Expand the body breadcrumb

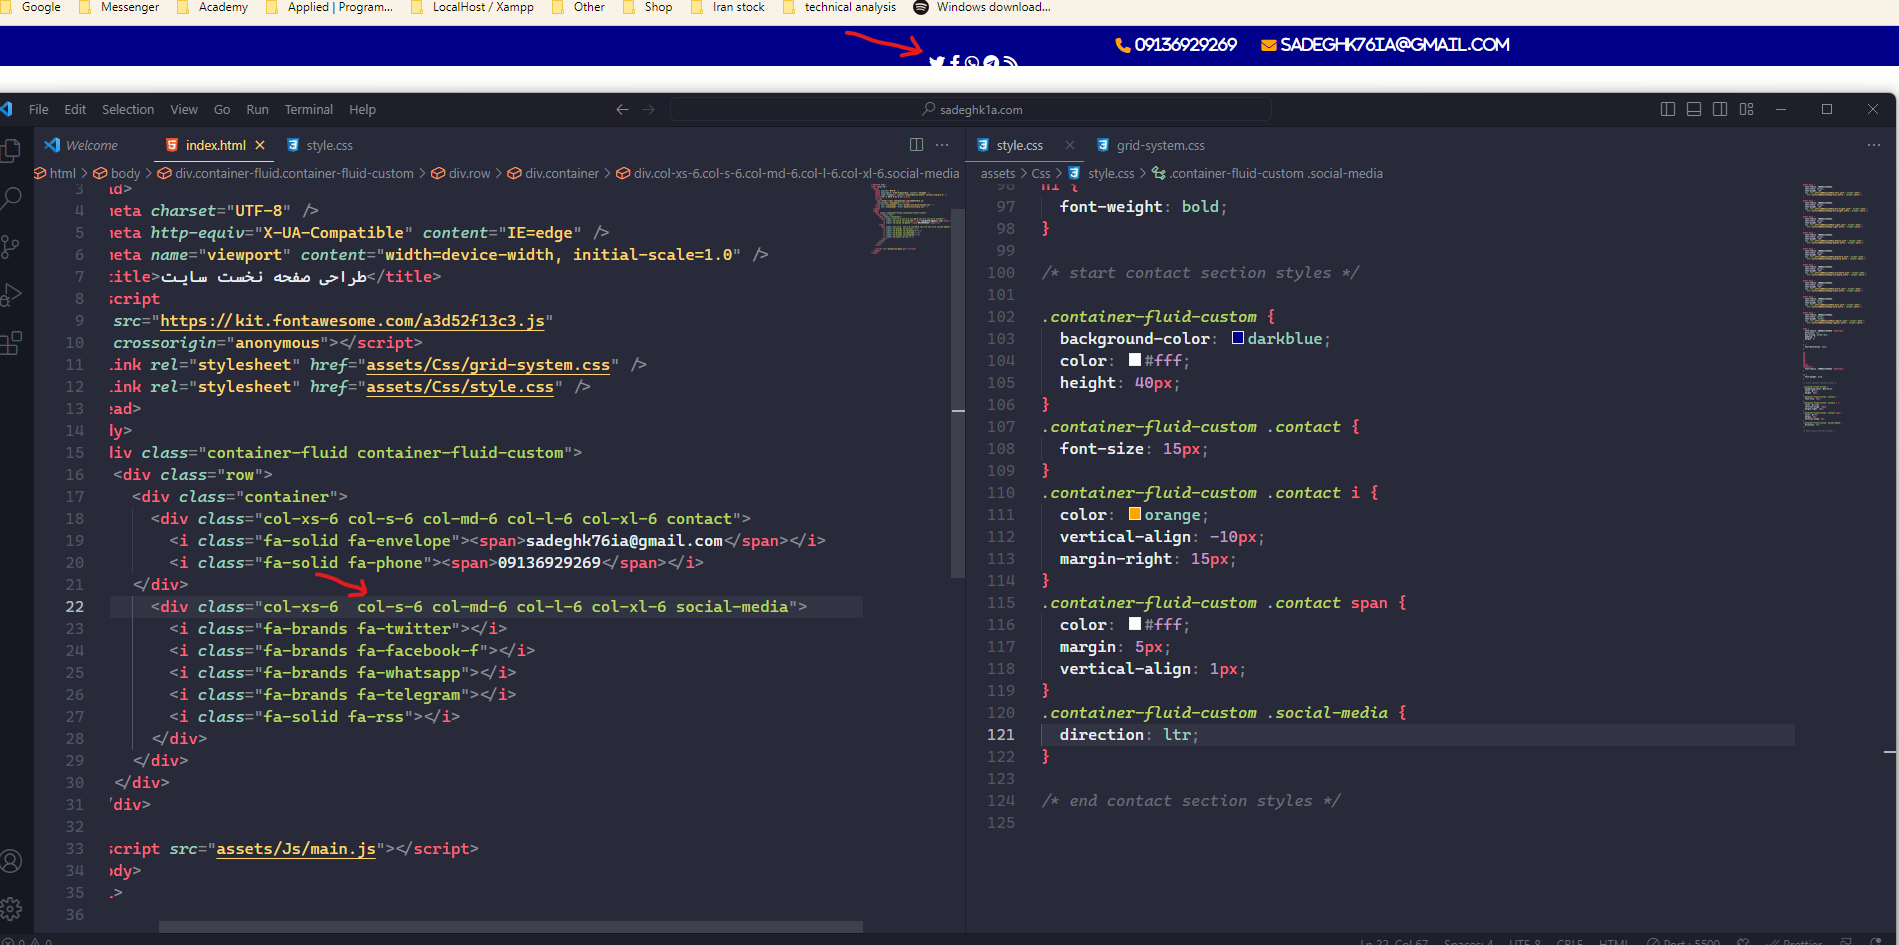(x=117, y=173)
